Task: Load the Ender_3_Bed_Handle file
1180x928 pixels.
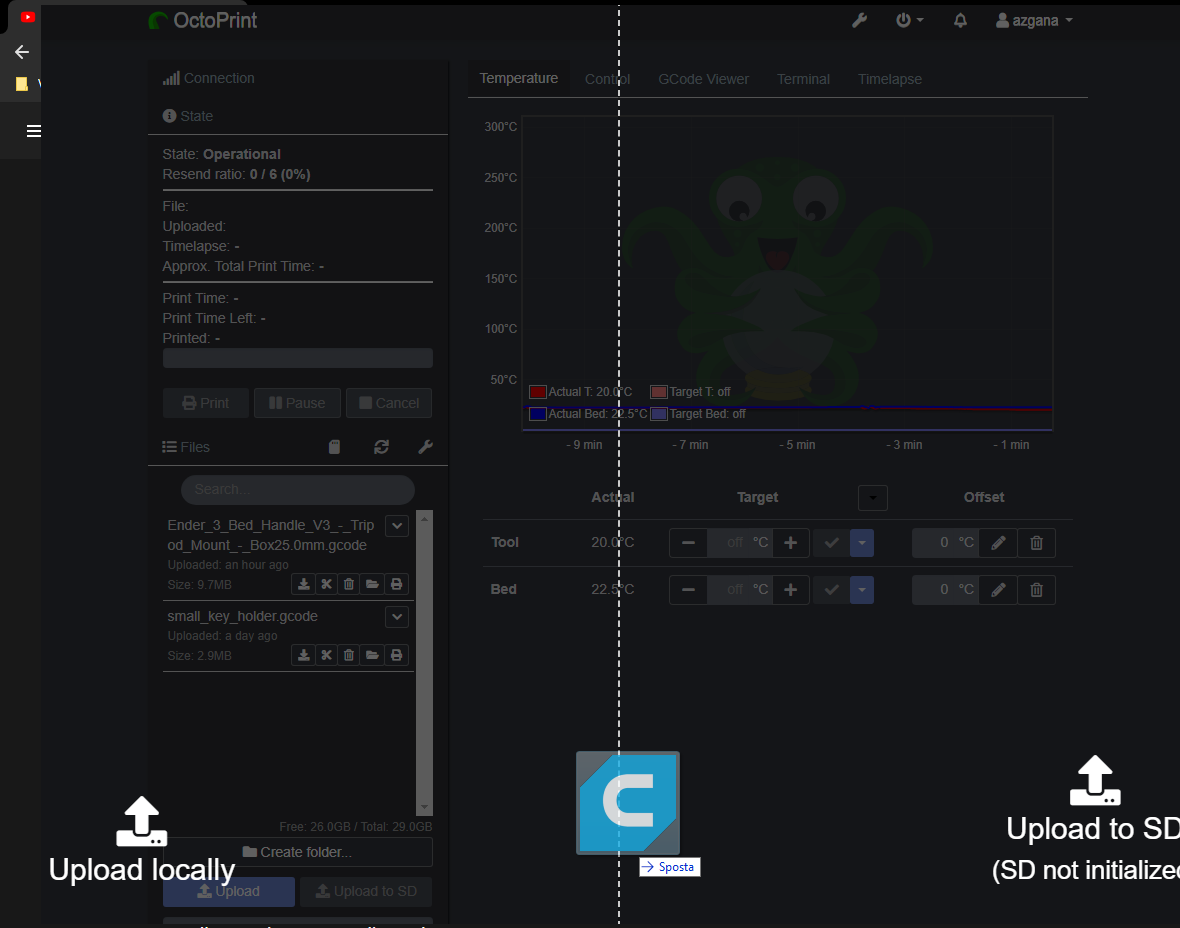Action: click(373, 584)
